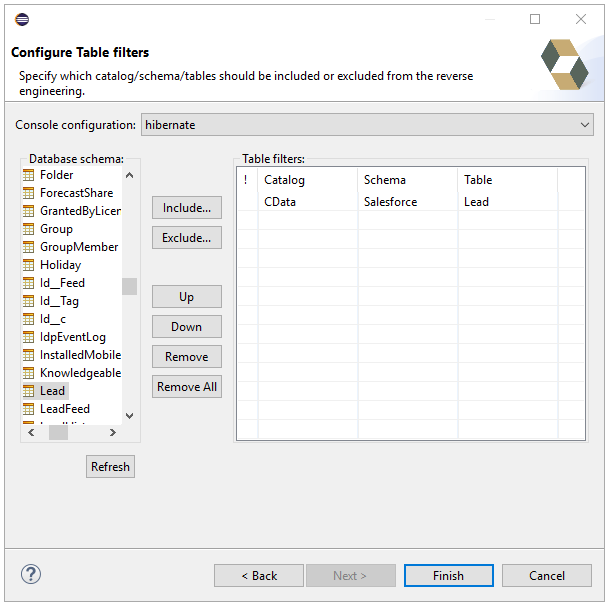This screenshot has width=611, height=607.
Task: Click the Include... button
Action: tap(187, 208)
